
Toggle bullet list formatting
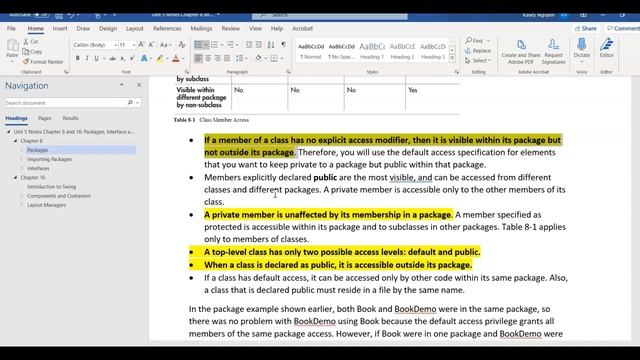(x=198, y=44)
